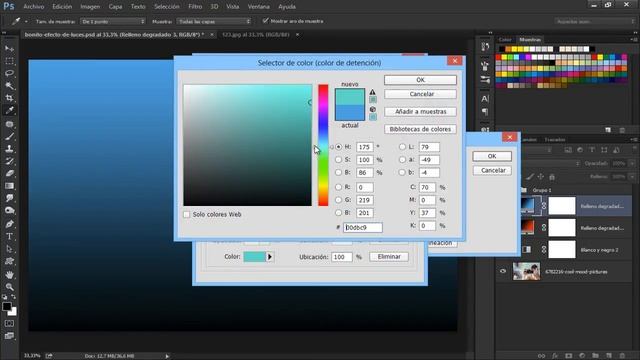Open the Character panel icon

485,98
